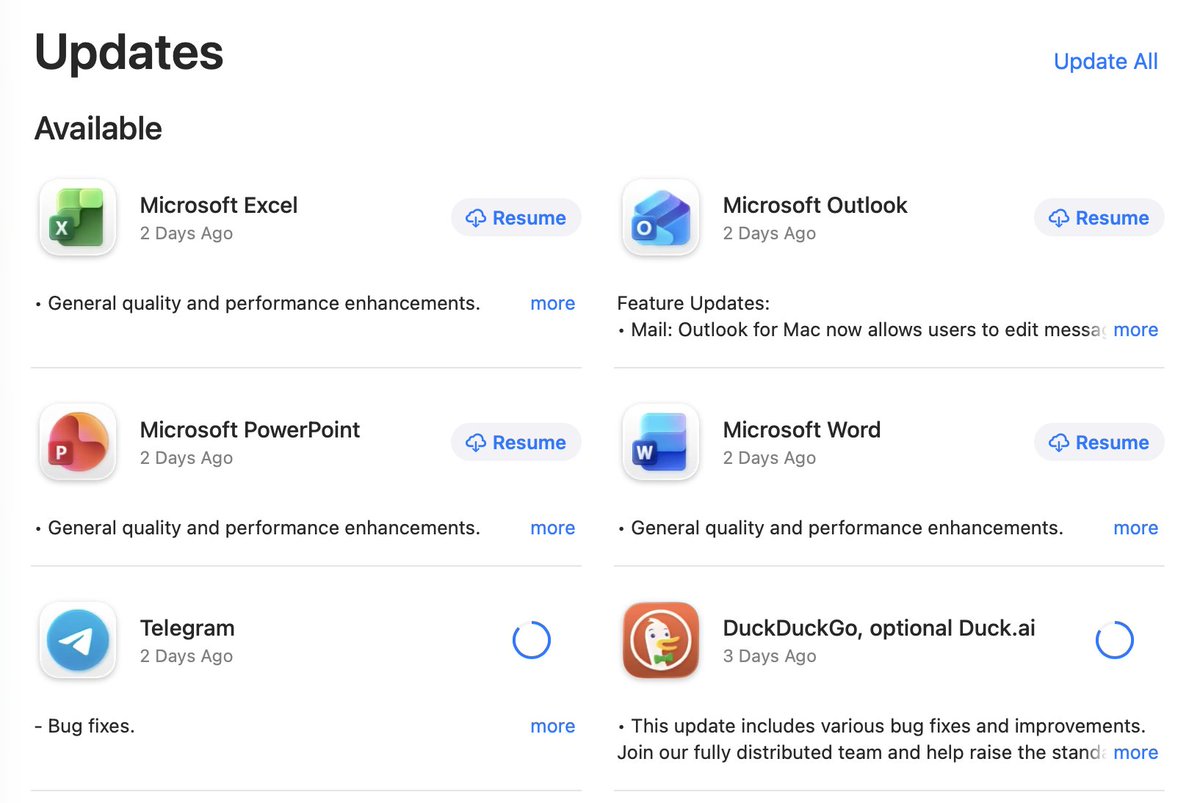Click DuckDuckGo 'various bug fixes' note line

pos(881,726)
